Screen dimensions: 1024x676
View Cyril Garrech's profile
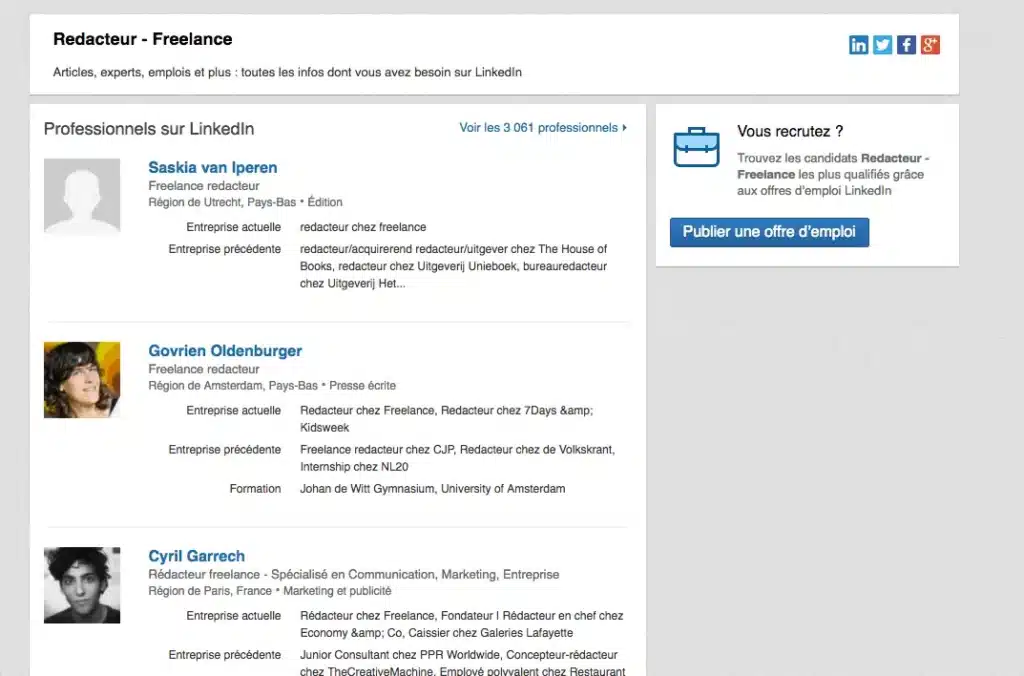(x=196, y=556)
